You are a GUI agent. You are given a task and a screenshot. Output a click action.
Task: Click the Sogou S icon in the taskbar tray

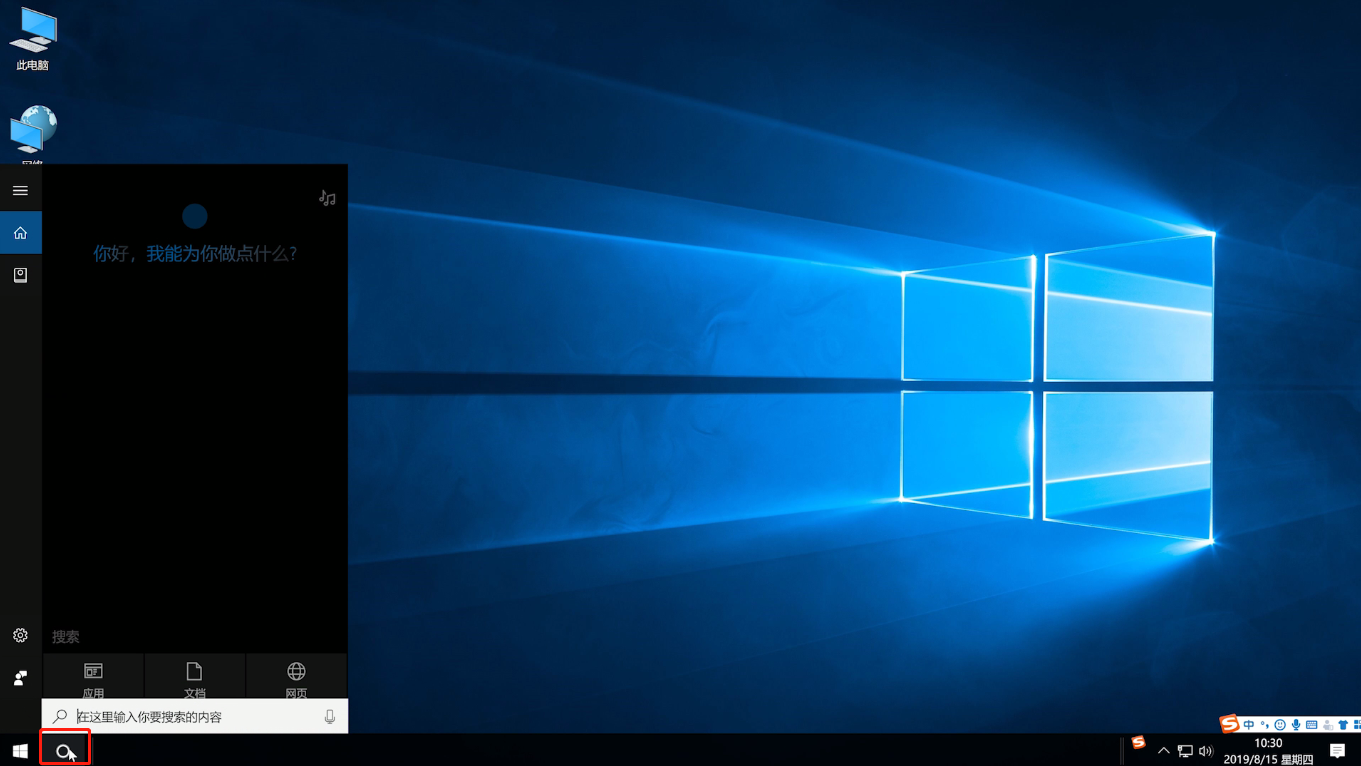click(x=1138, y=742)
